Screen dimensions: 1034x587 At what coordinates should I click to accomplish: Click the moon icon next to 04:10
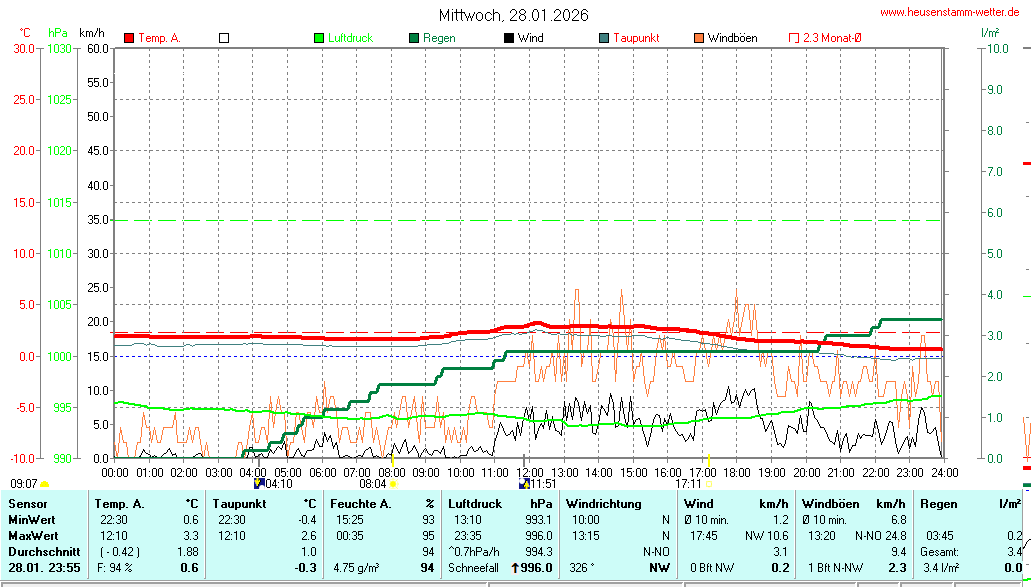pyautogui.click(x=260, y=484)
